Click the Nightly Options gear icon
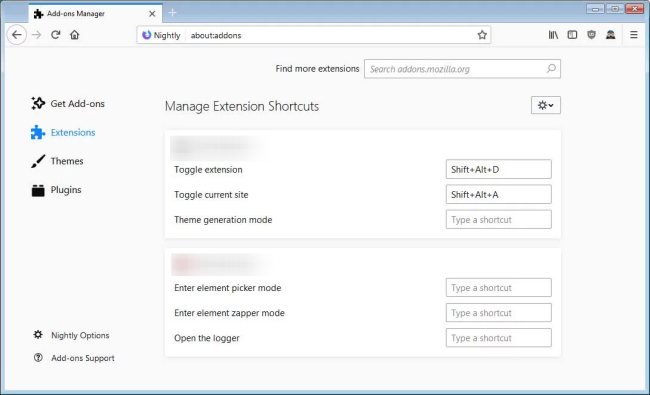650x395 pixels. pyautogui.click(x=38, y=334)
